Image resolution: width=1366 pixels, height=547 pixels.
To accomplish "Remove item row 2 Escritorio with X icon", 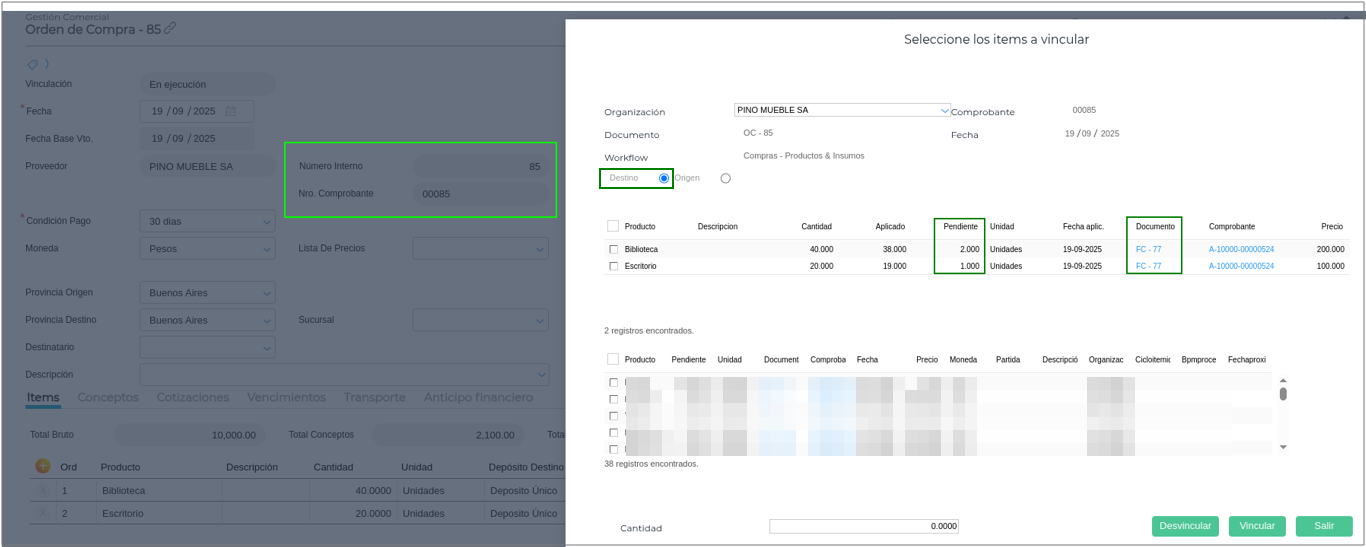I will (x=43, y=513).
